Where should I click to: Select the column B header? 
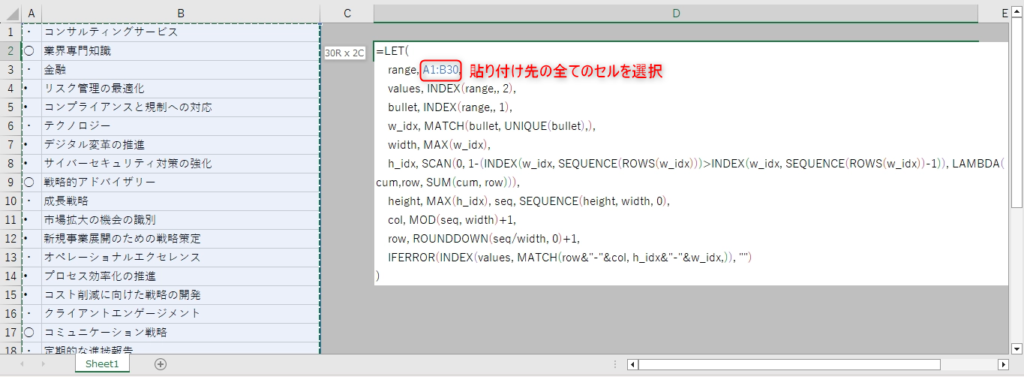181,13
